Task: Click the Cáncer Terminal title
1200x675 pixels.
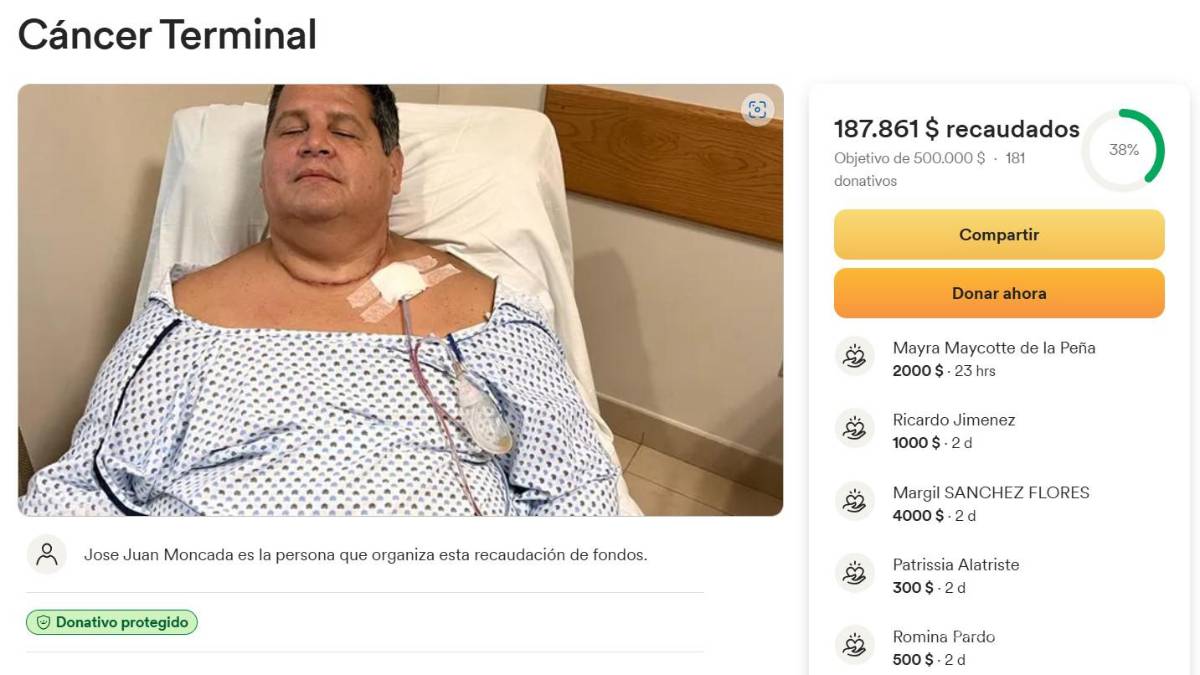Action: point(167,35)
